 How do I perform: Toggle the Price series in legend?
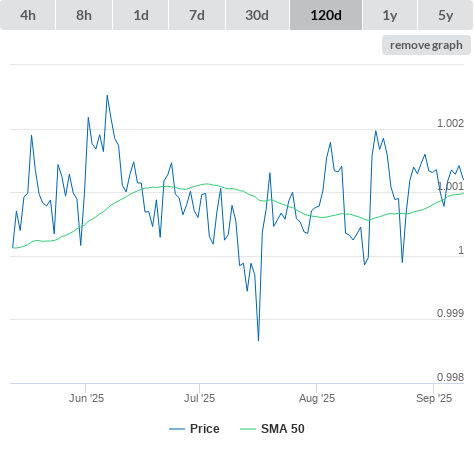(204, 429)
